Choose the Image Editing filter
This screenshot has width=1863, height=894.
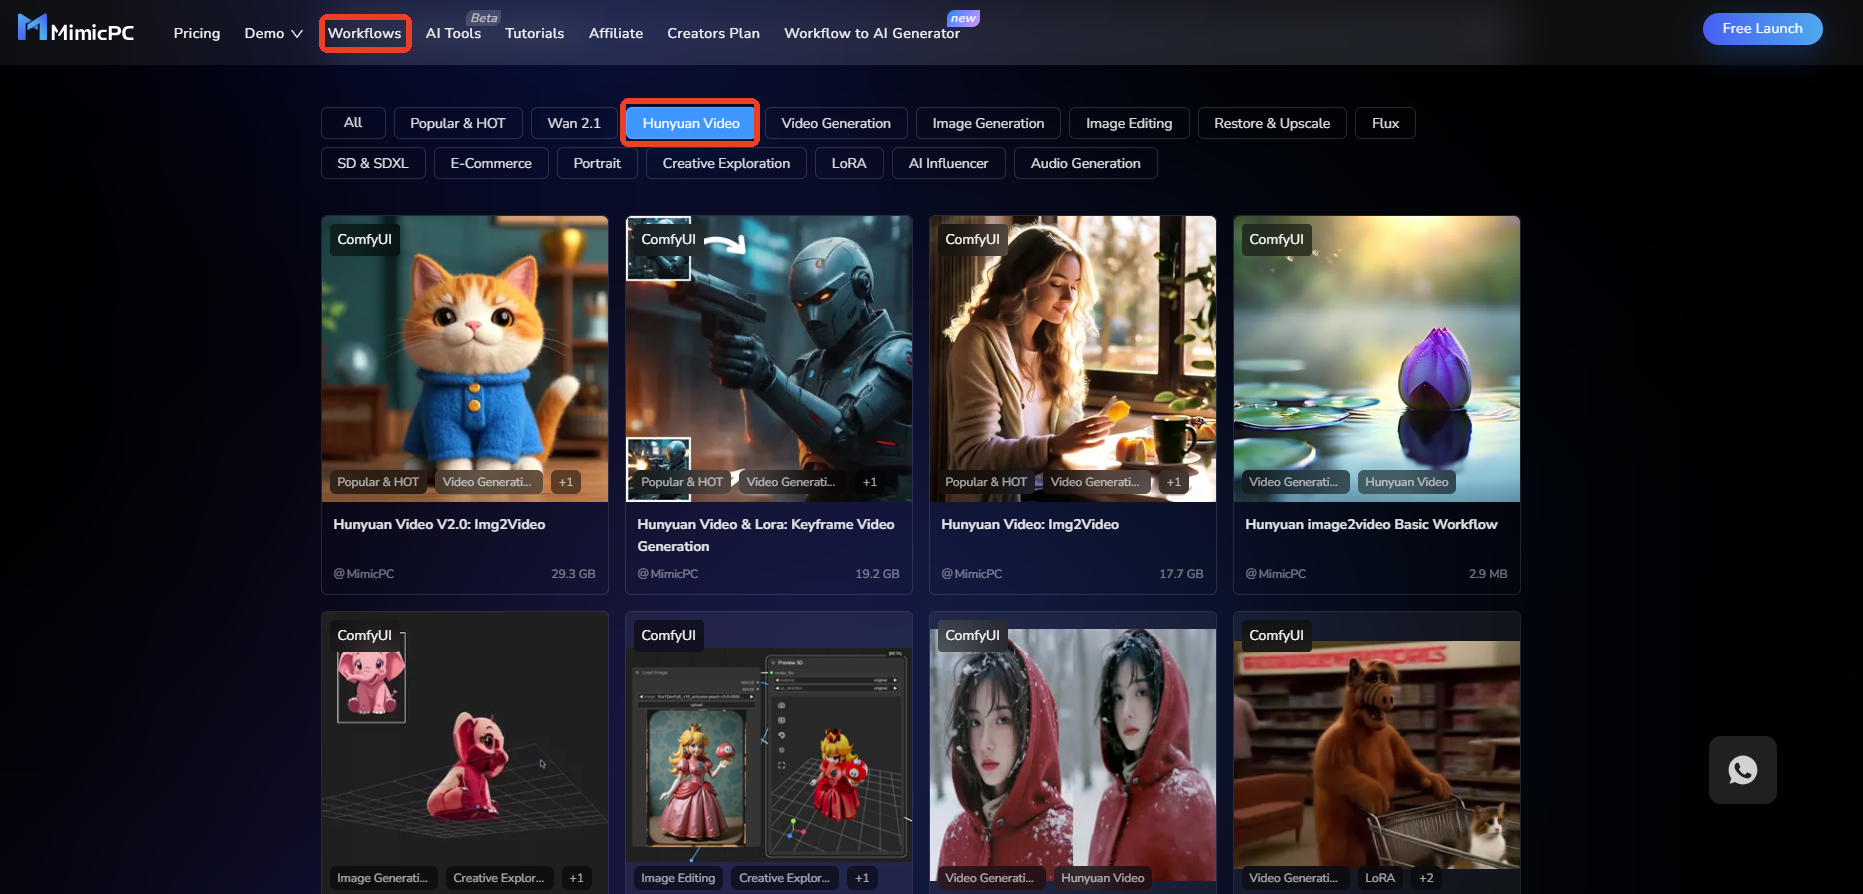point(1129,123)
